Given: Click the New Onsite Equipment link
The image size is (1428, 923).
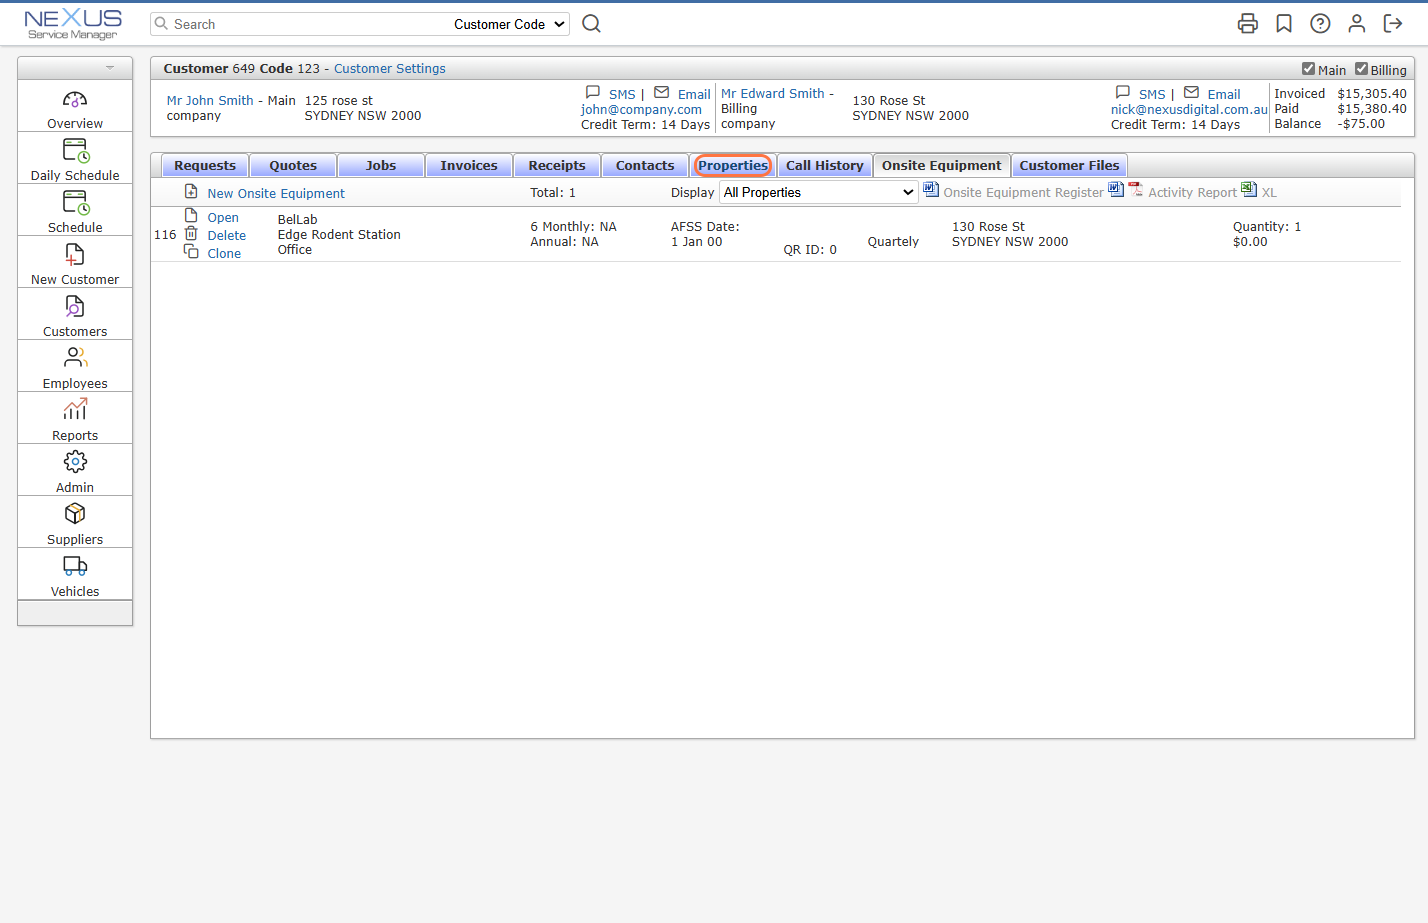Looking at the screenshot, I should tap(276, 194).
